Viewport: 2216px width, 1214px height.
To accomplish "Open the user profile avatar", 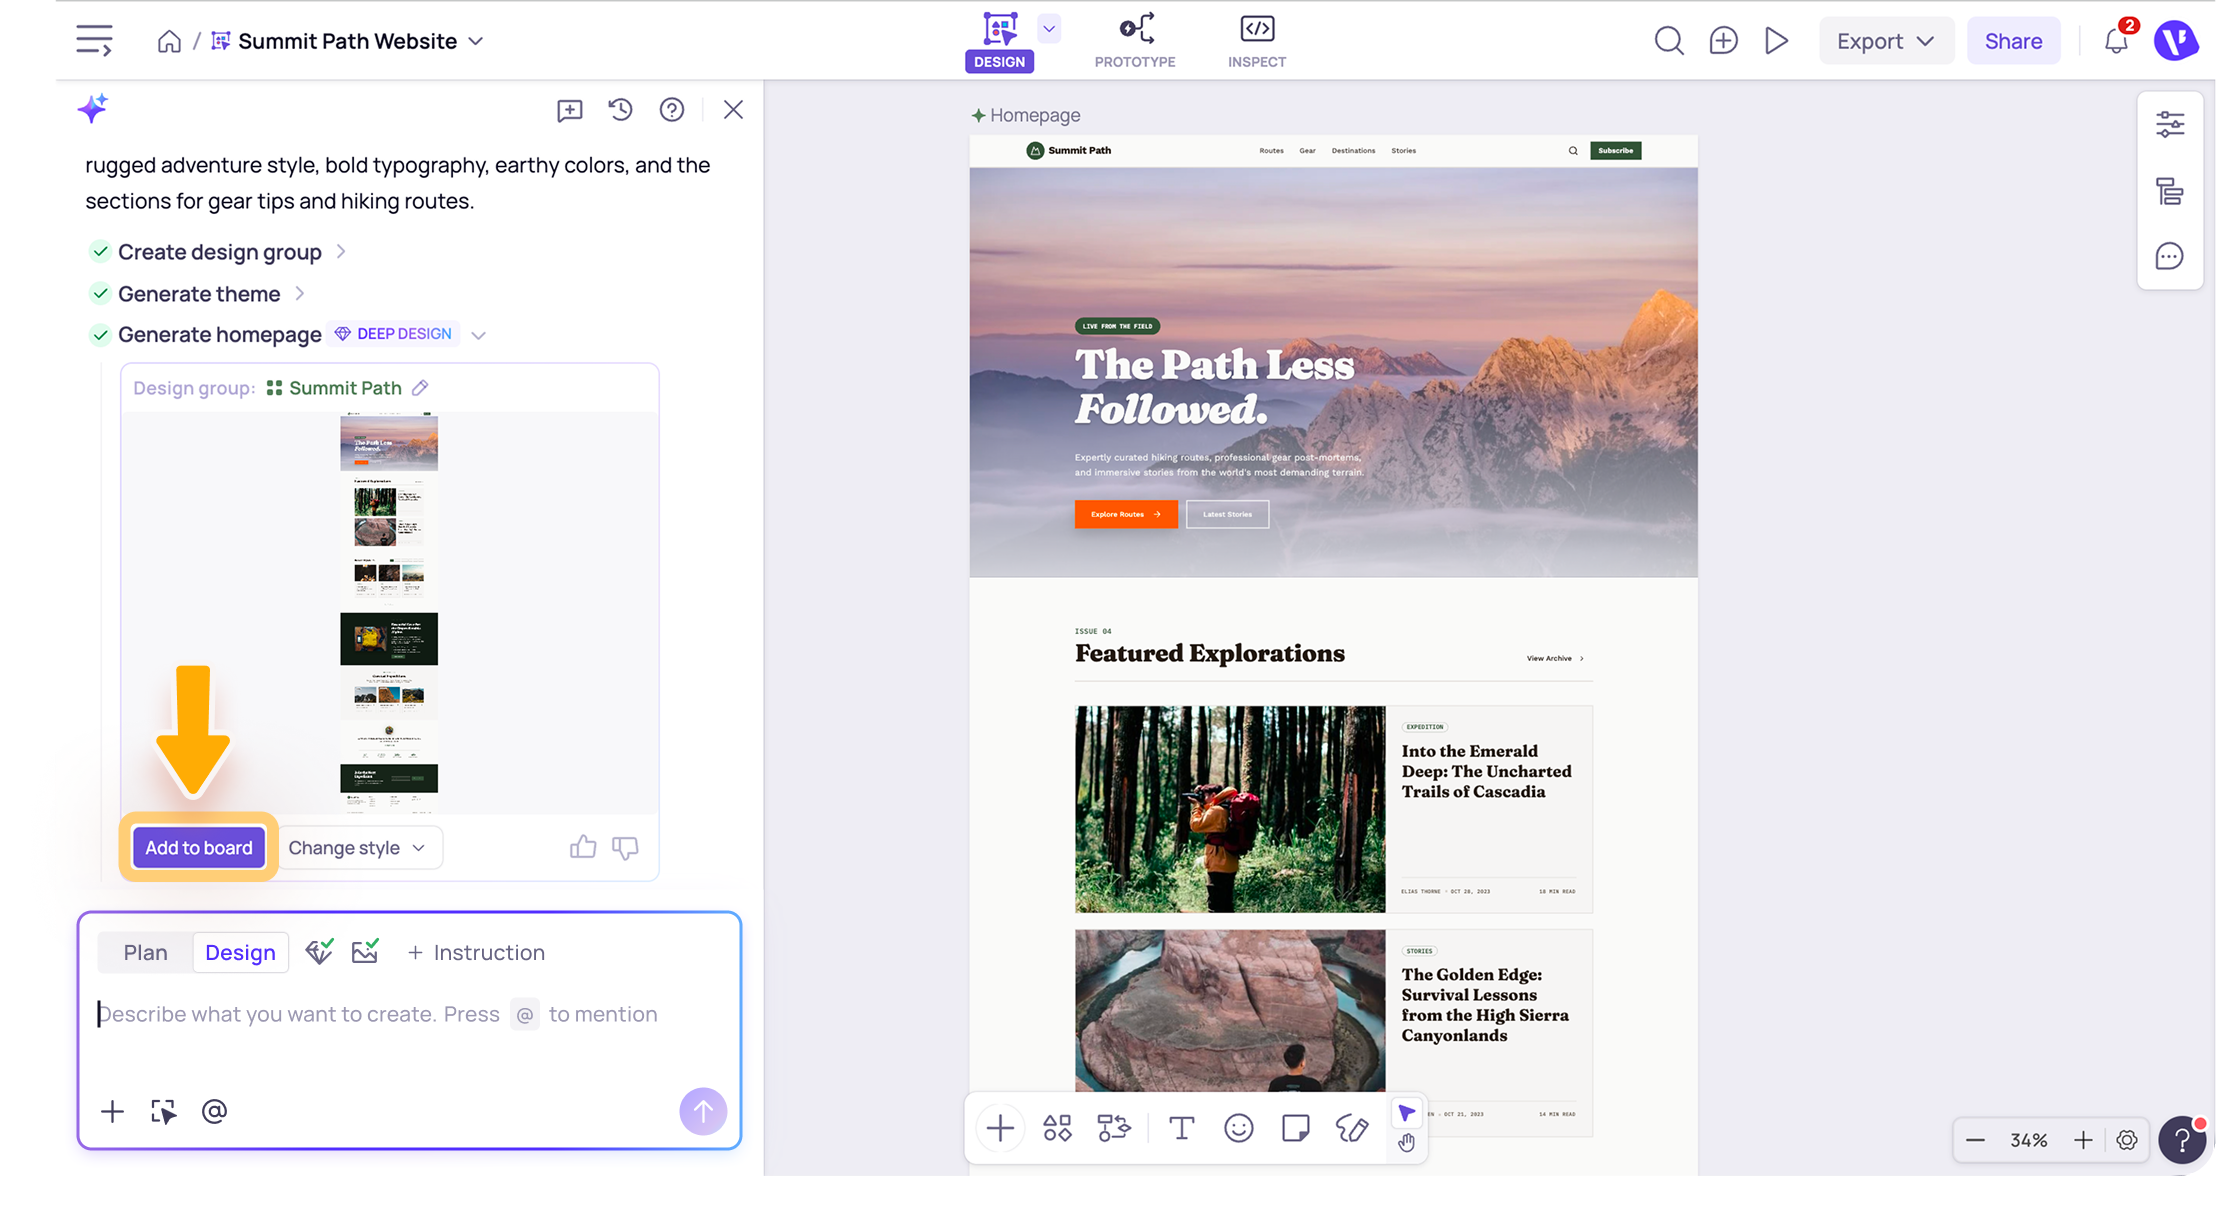I will click(2174, 41).
